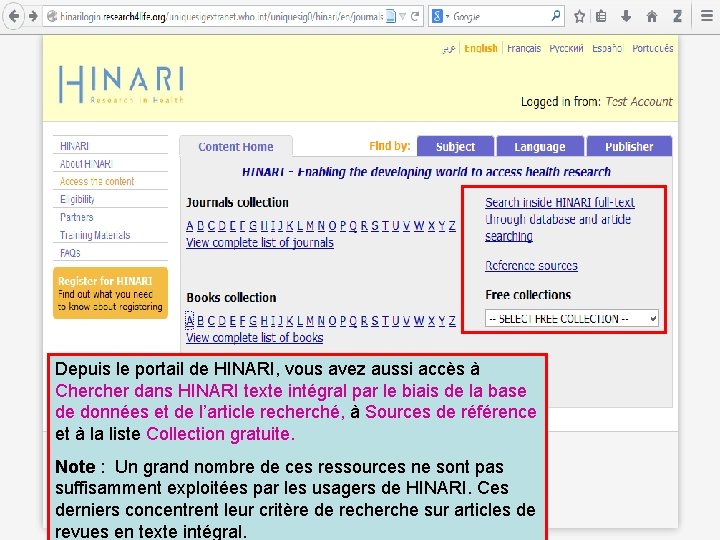Switch language to Português
The image size is (720, 540).
pyautogui.click(x=652, y=48)
